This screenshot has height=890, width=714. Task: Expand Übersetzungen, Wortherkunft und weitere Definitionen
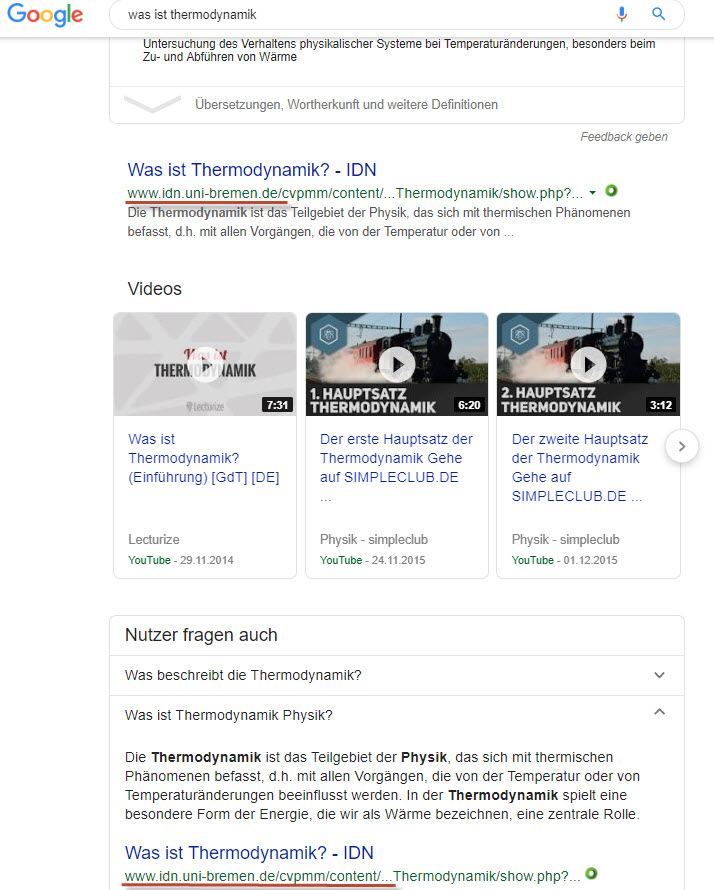point(397,104)
